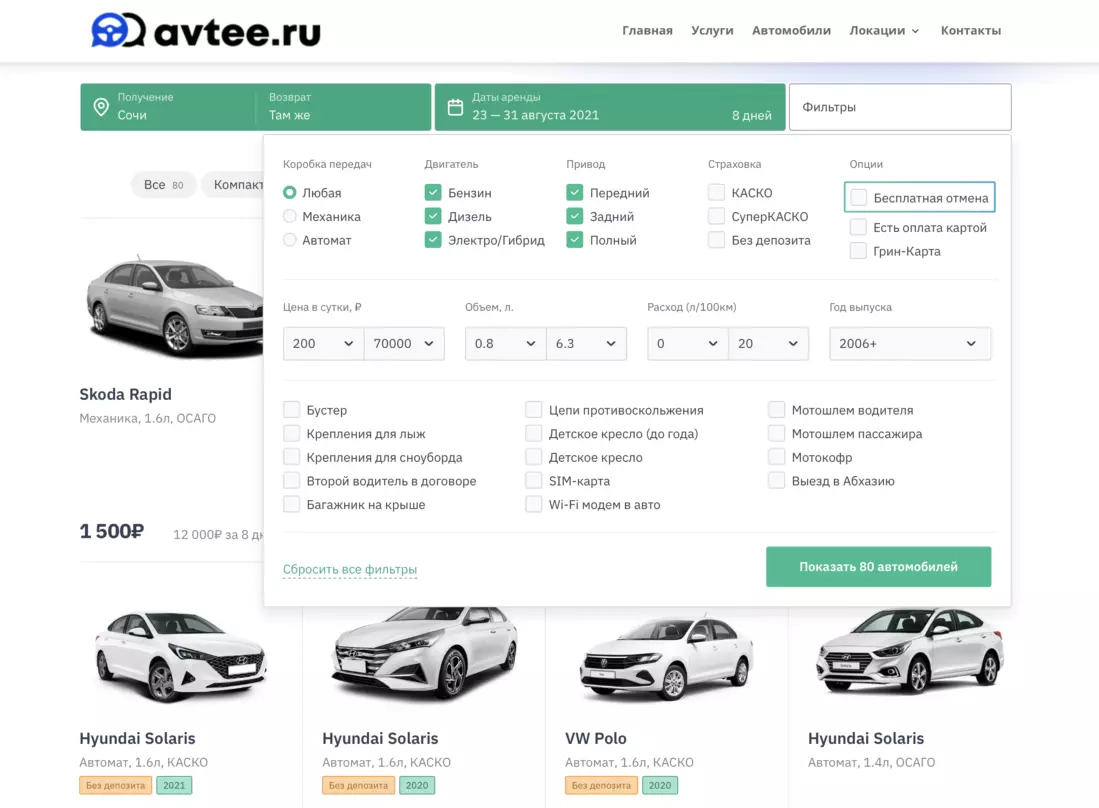Open the Услуги menu item

click(x=712, y=31)
